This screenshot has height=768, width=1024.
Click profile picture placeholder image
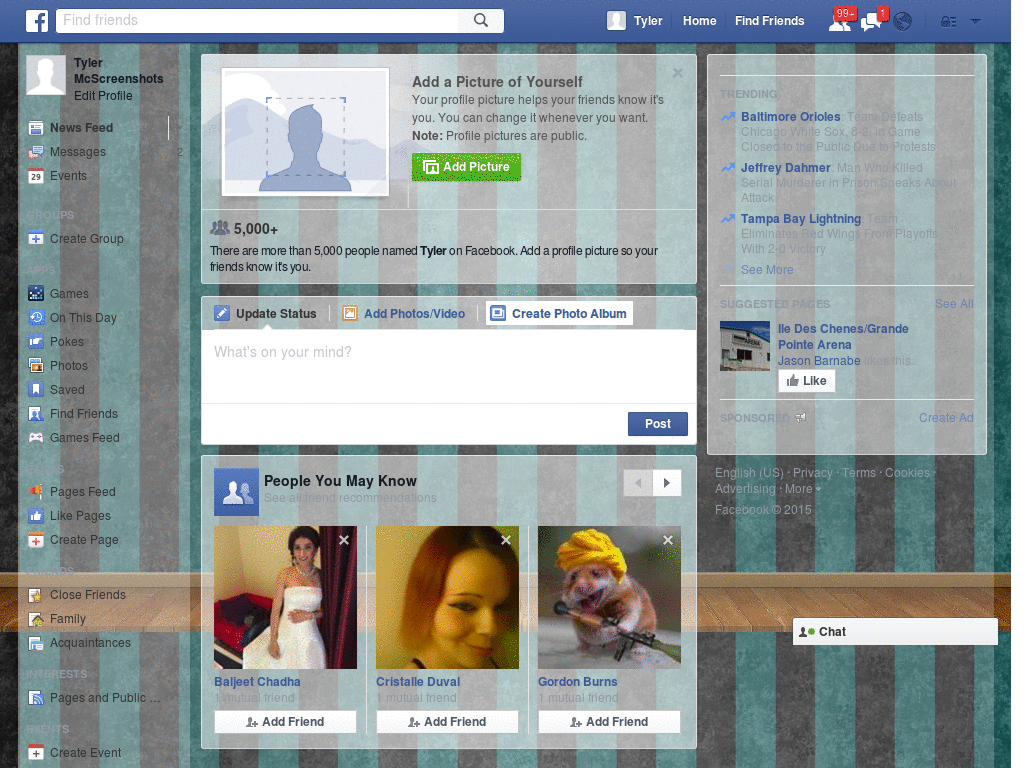[x=306, y=132]
